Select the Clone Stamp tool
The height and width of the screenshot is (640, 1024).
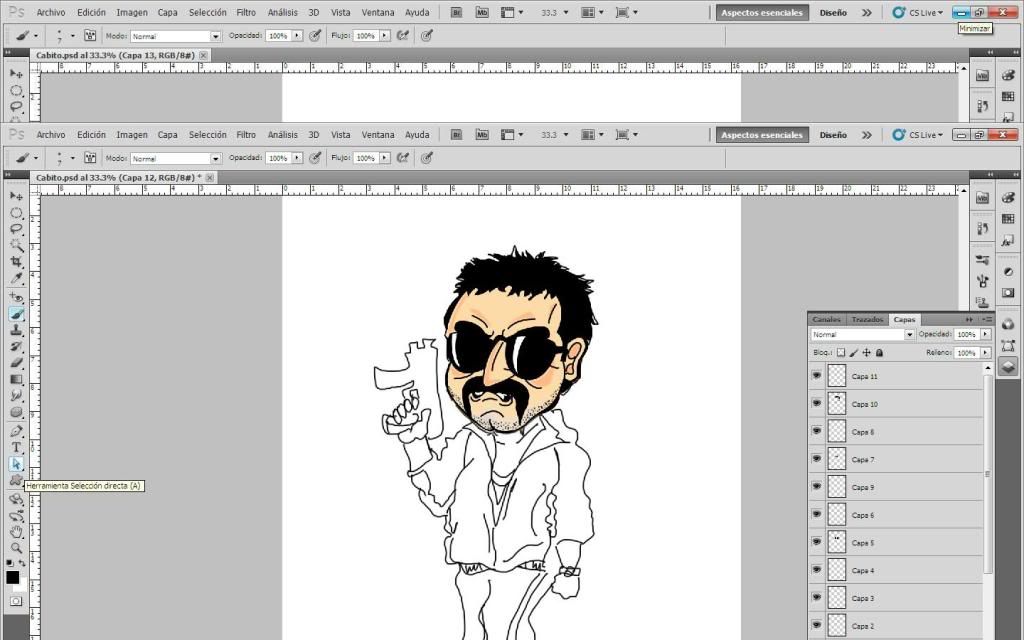click(x=16, y=330)
